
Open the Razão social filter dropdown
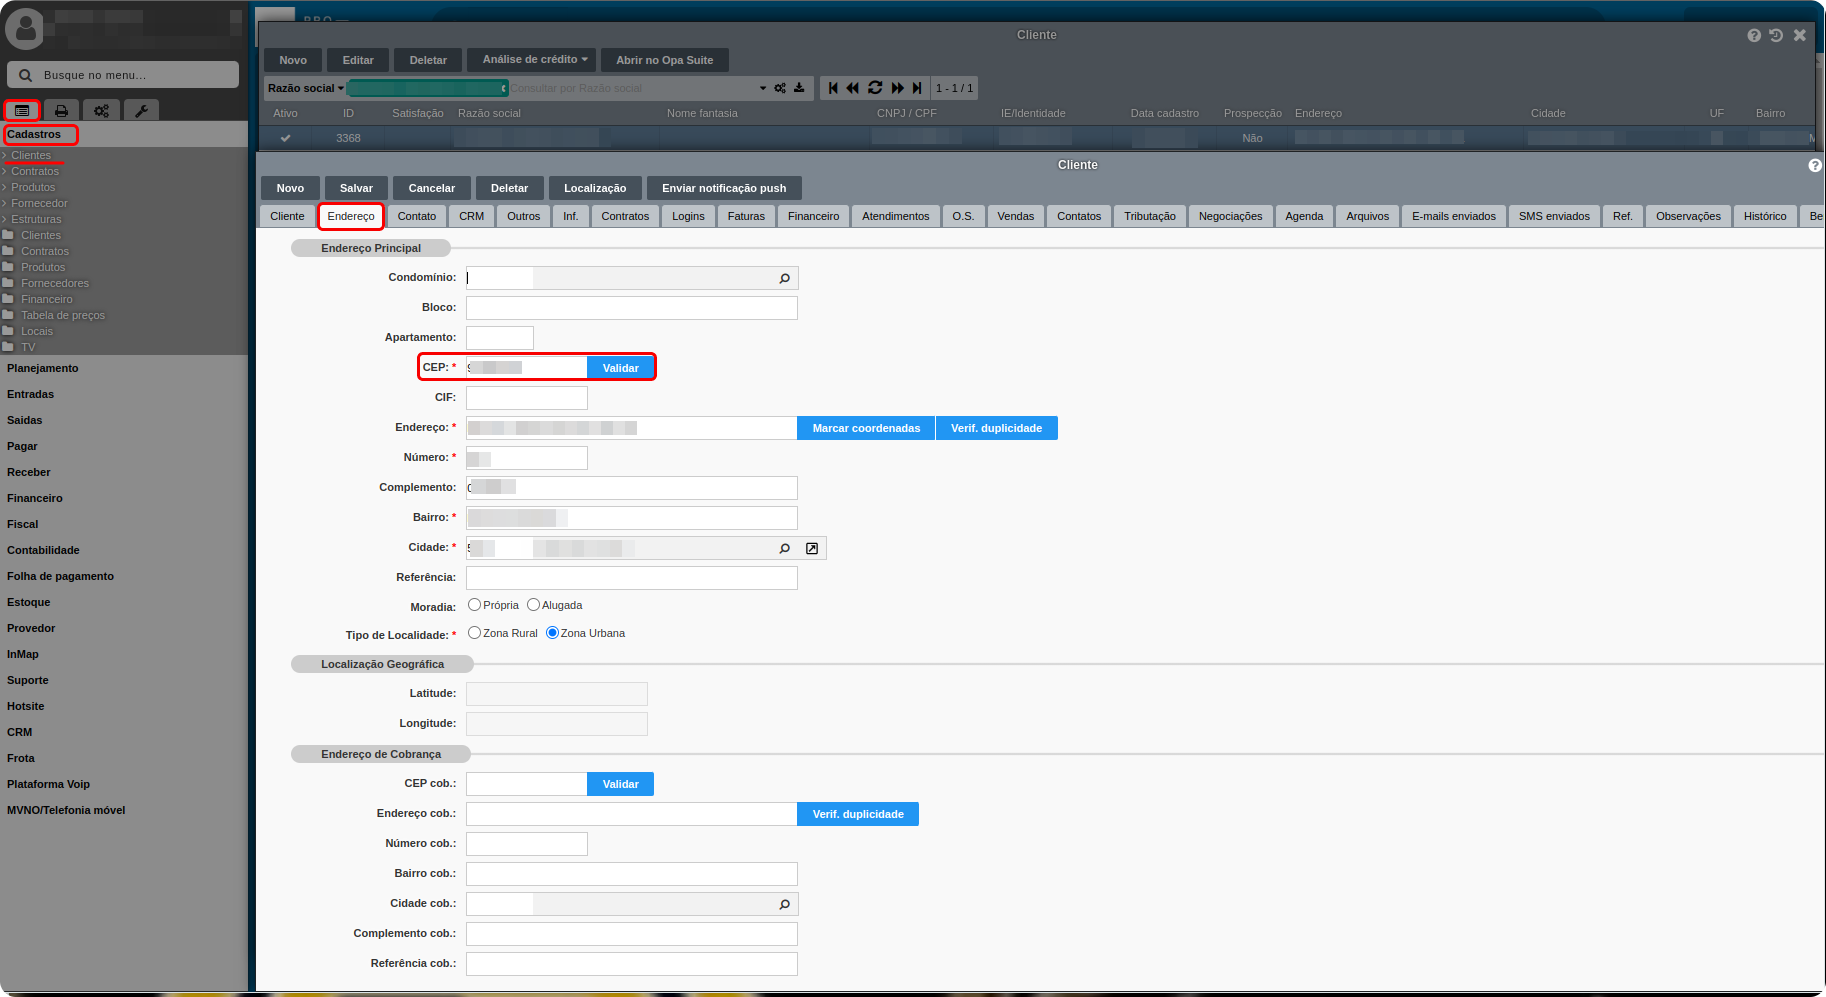click(305, 88)
